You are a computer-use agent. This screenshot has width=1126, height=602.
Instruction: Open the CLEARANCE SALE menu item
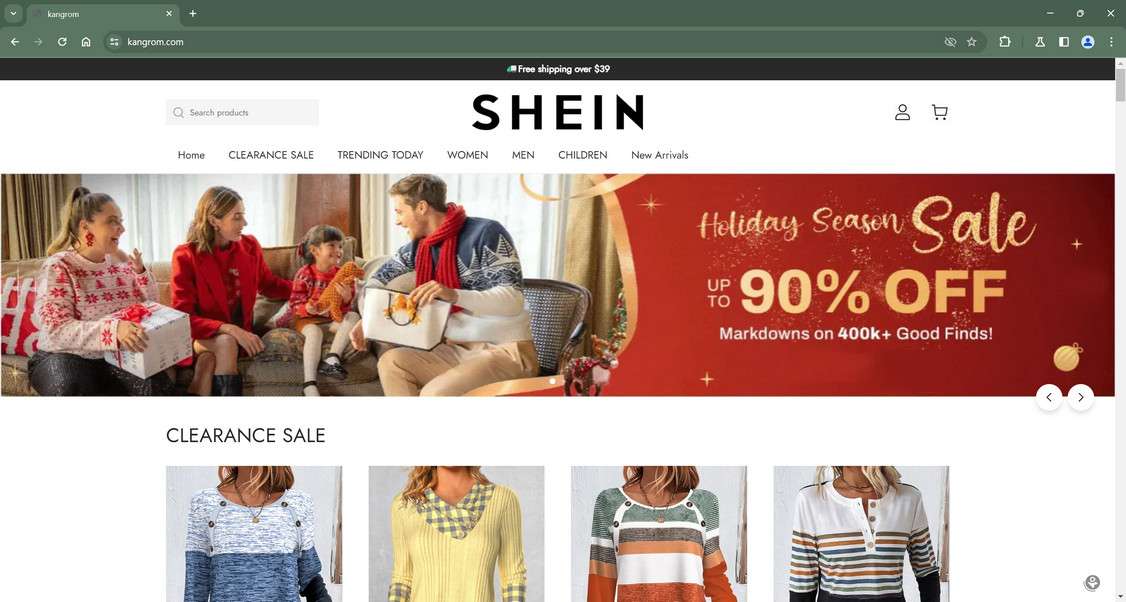coord(271,154)
